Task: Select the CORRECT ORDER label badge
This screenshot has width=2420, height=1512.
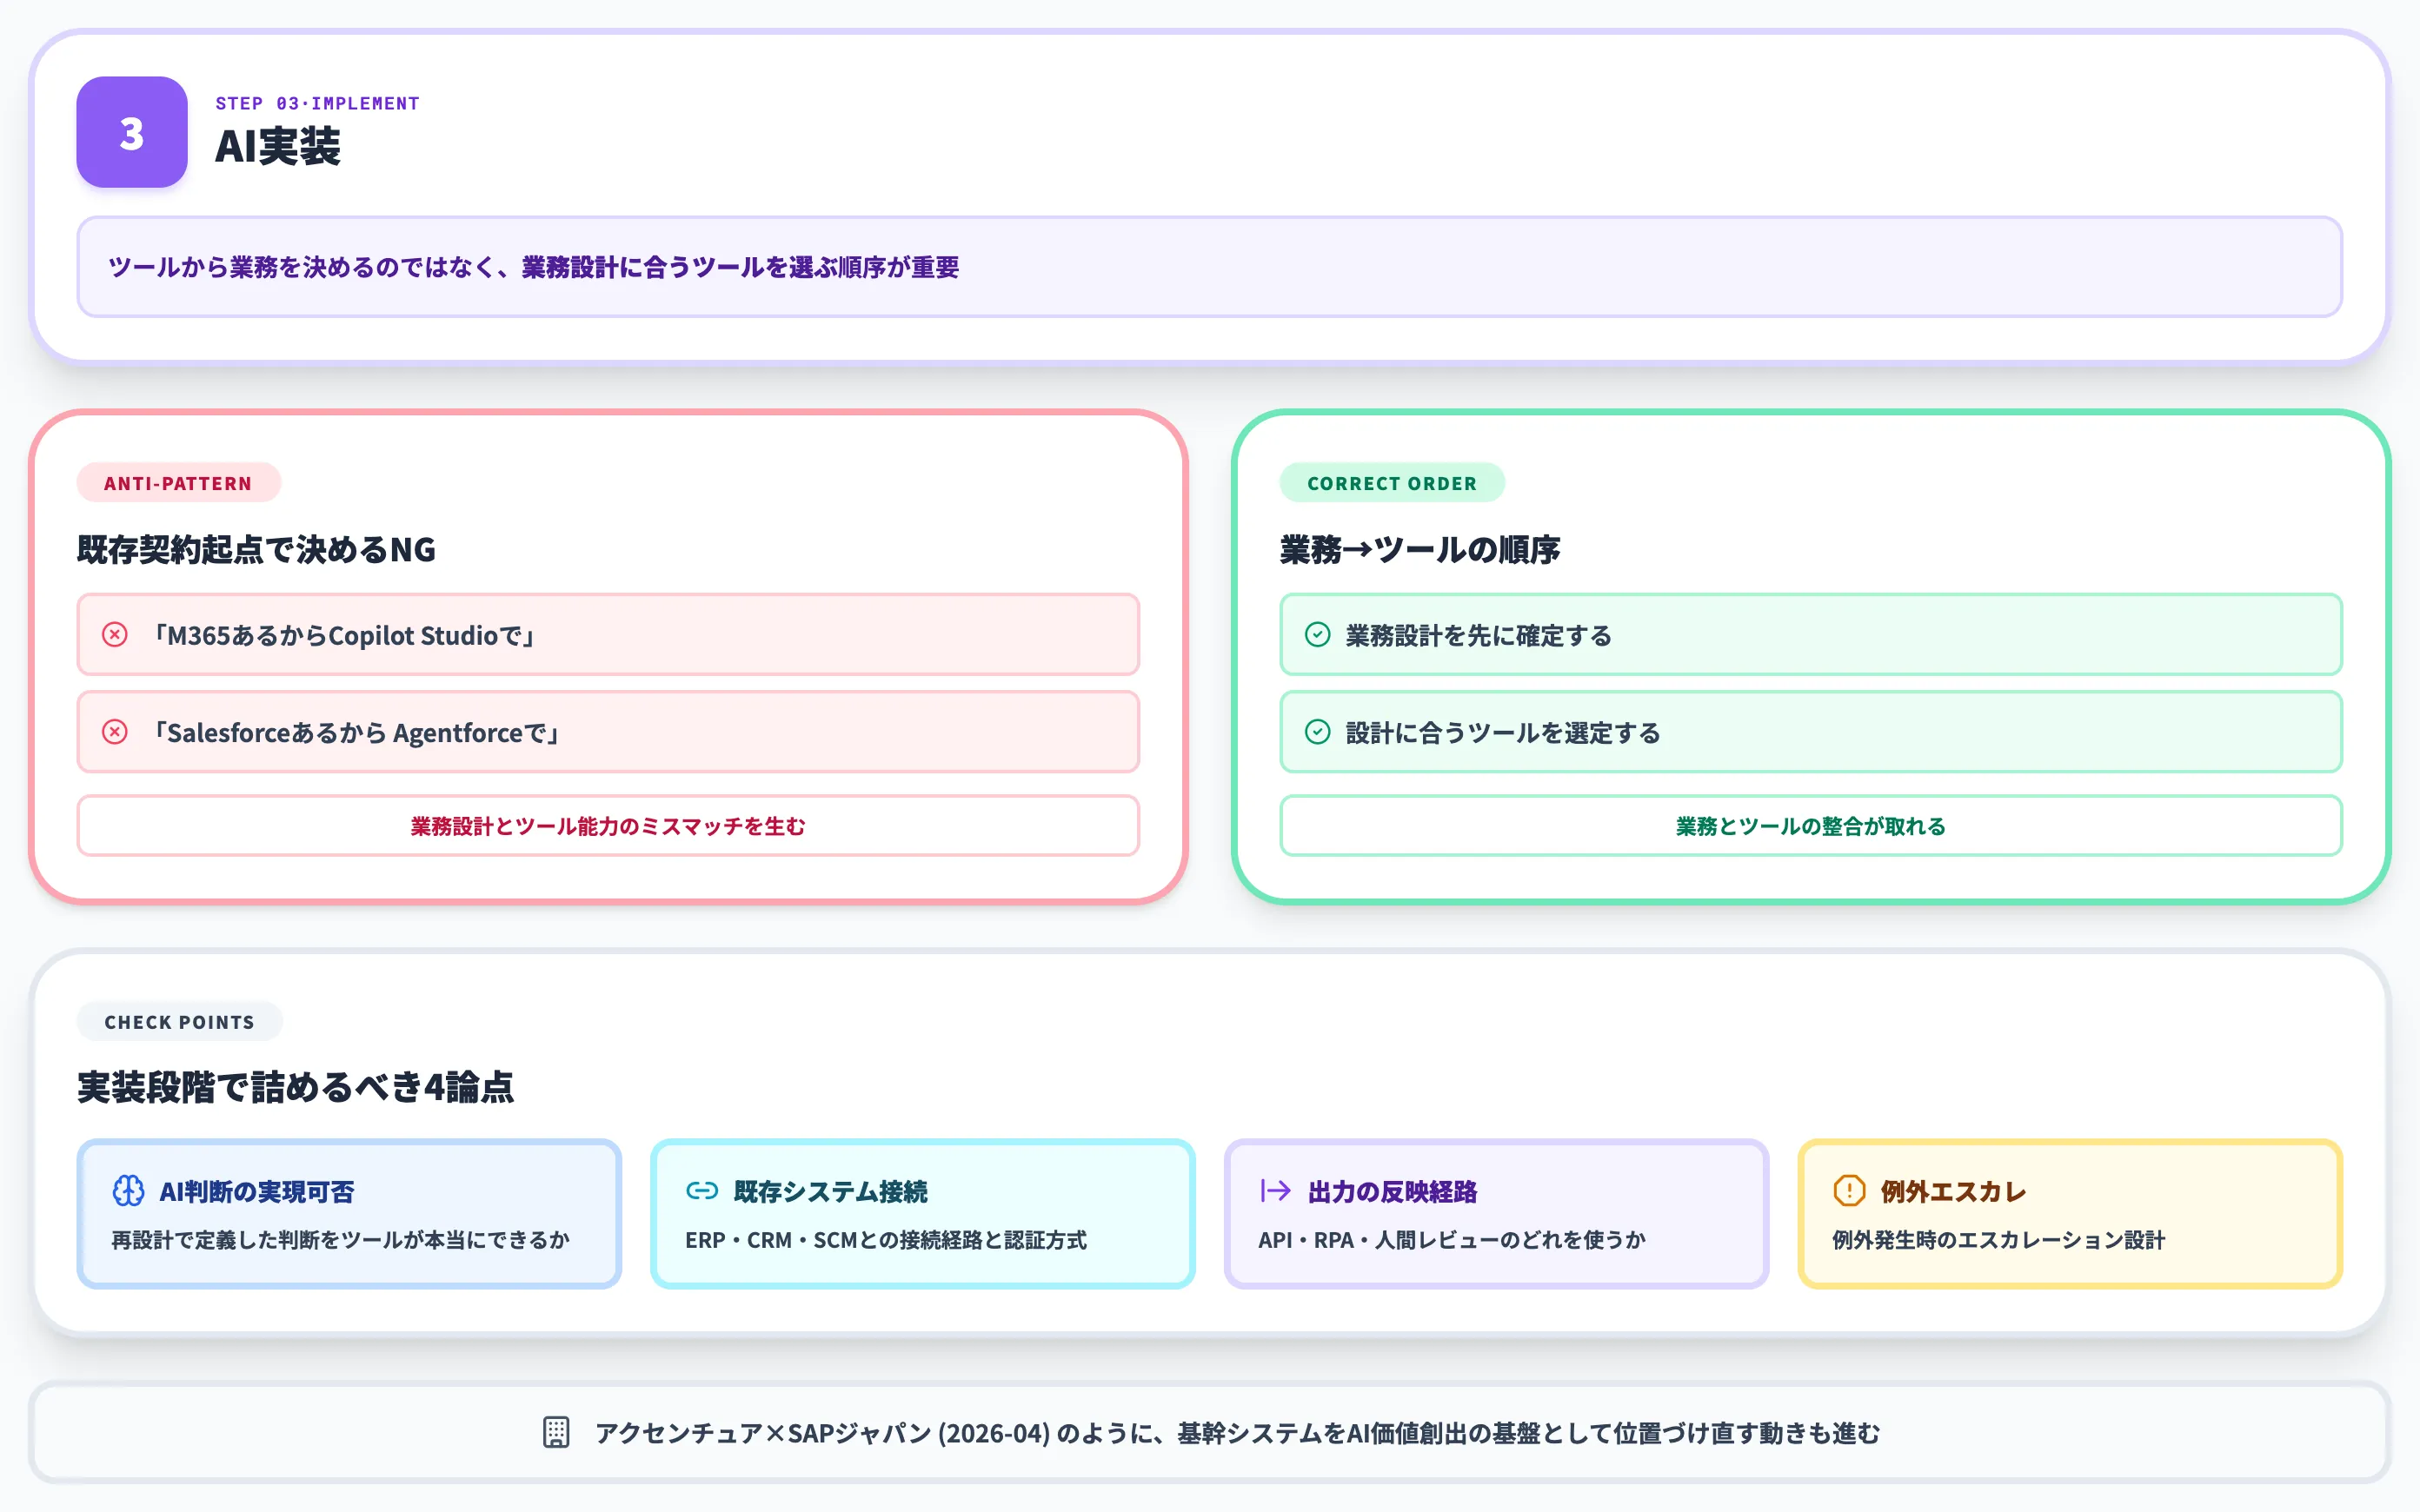Action: [x=1392, y=483]
